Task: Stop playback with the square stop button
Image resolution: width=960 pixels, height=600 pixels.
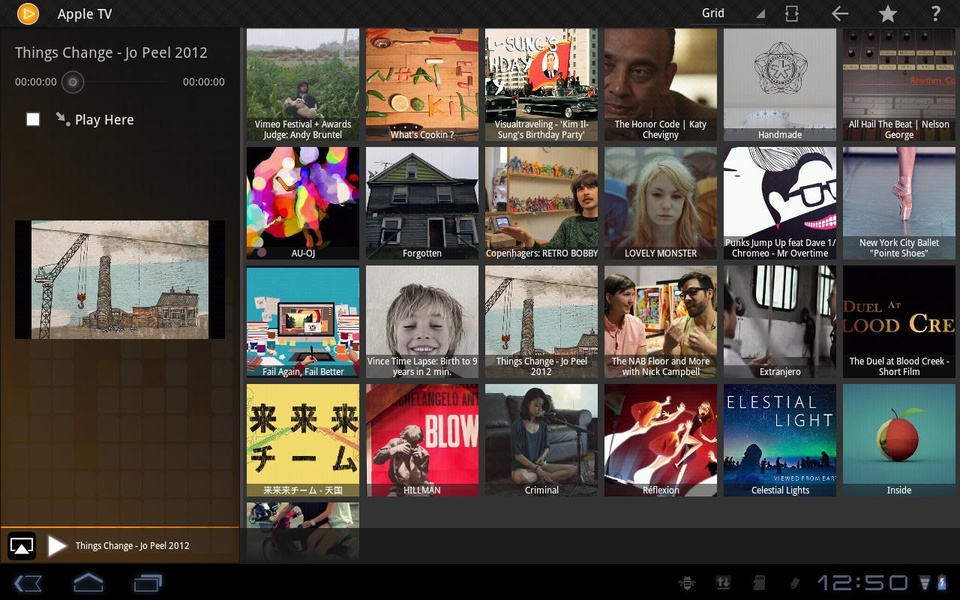Action: tap(33, 119)
